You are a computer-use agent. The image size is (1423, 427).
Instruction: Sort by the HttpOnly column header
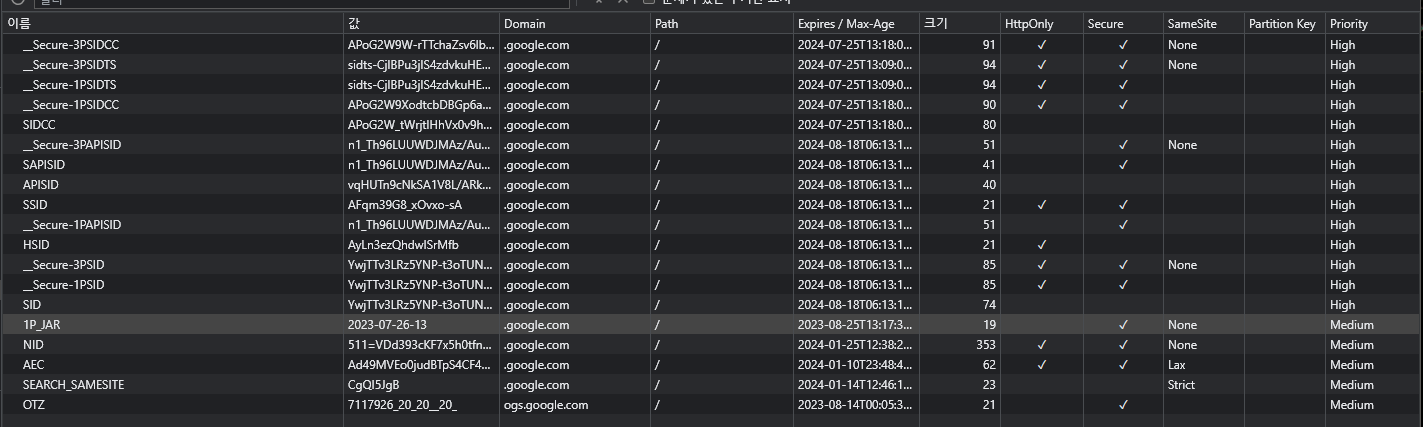point(1042,24)
